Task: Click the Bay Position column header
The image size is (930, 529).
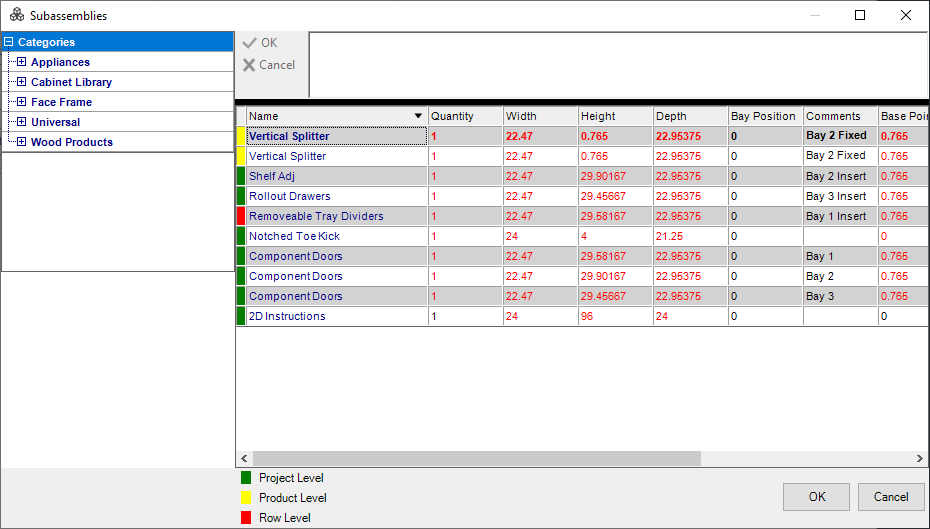Action: click(x=766, y=116)
